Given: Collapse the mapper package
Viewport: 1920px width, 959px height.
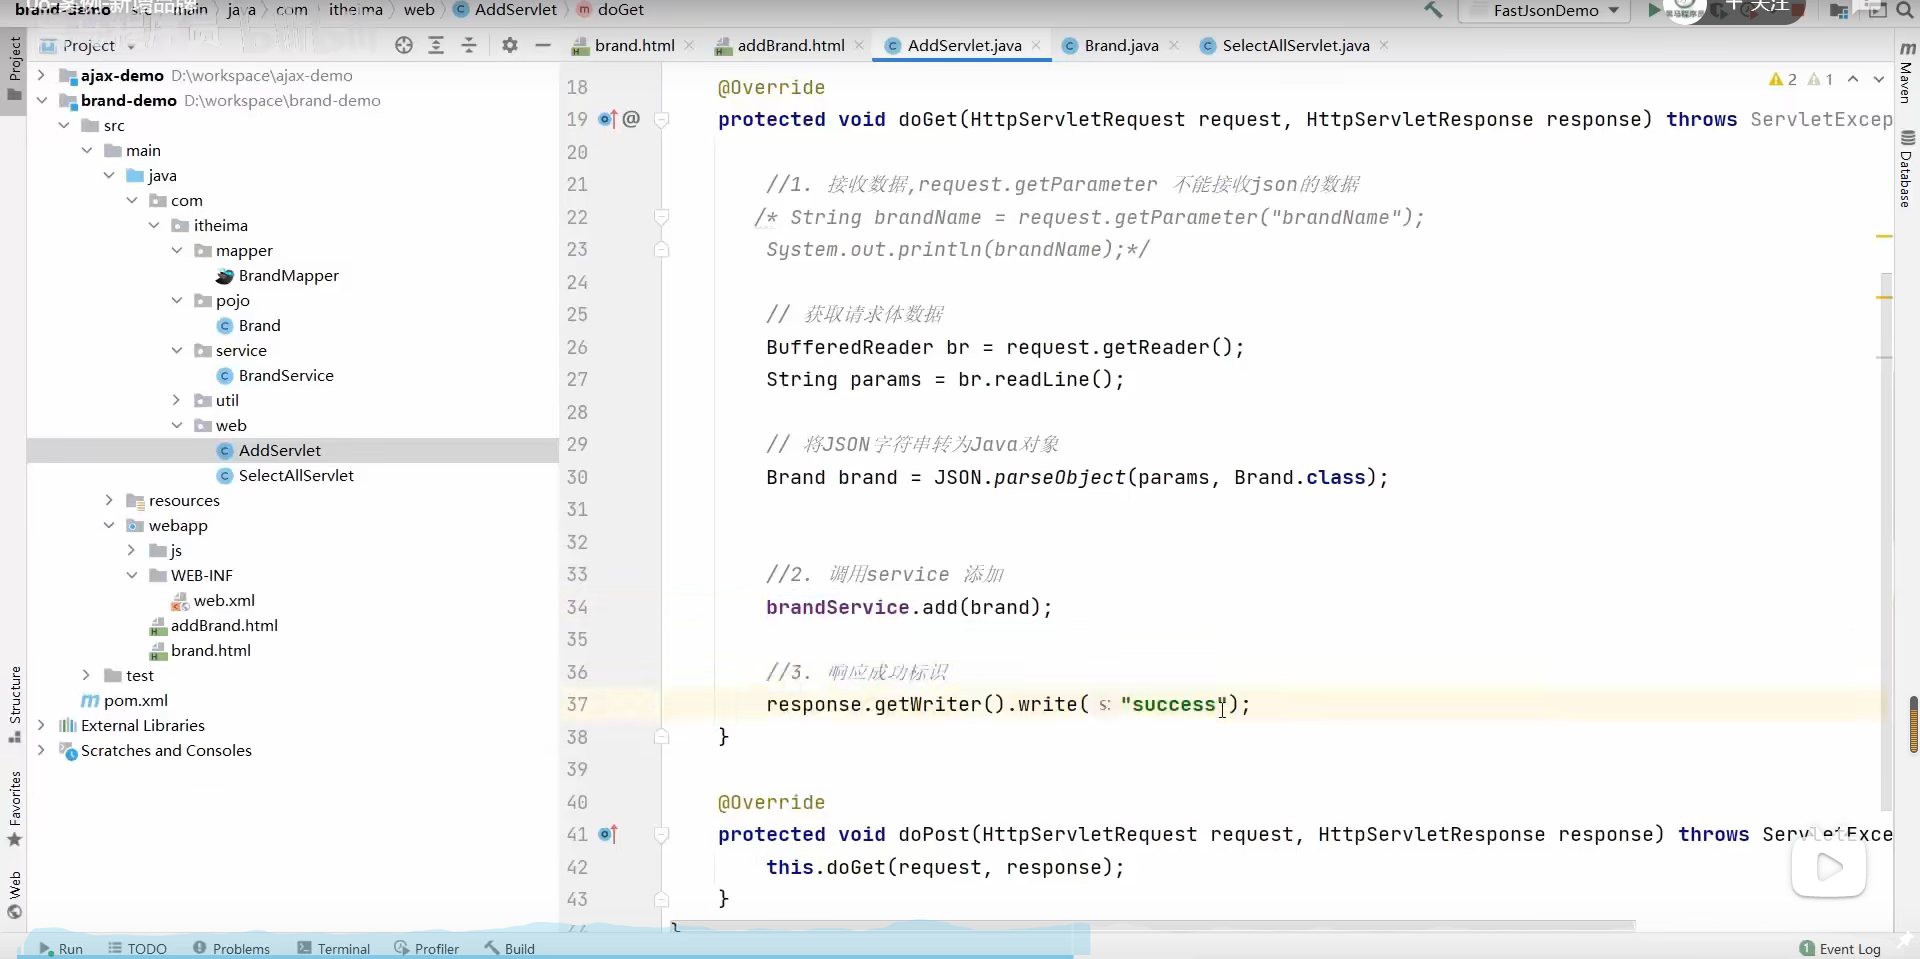Looking at the screenshot, I should [x=177, y=250].
